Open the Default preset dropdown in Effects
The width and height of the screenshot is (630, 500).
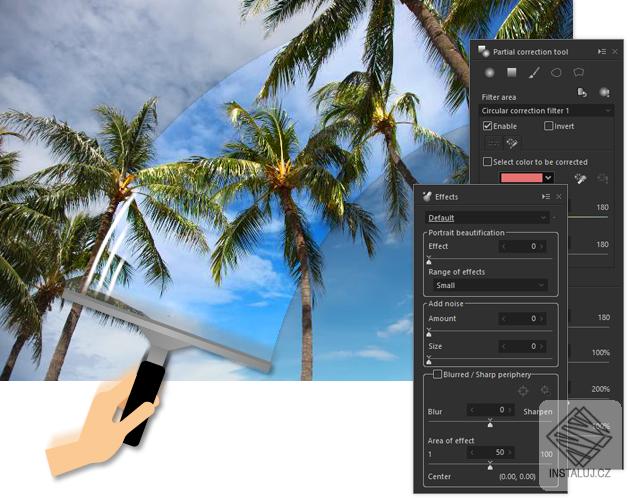click(487, 218)
